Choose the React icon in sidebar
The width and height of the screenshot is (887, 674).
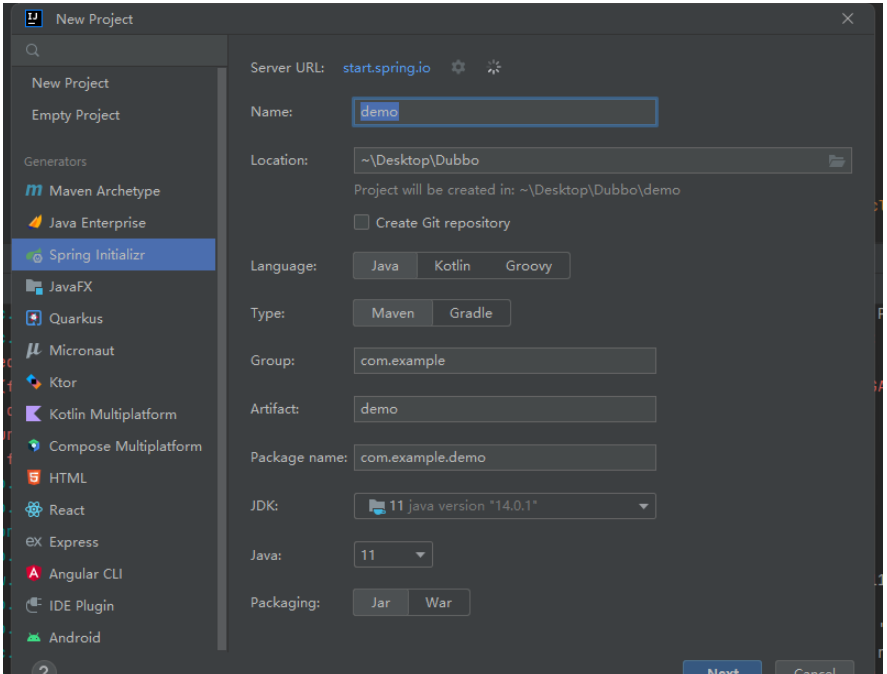pos(34,510)
